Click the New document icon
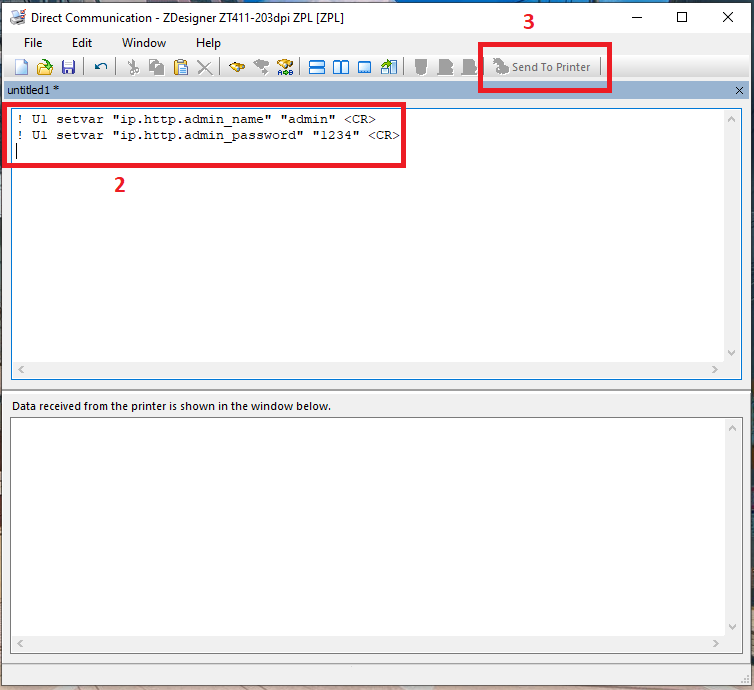Viewport: 754px width, 690px height. pos(20,67)
